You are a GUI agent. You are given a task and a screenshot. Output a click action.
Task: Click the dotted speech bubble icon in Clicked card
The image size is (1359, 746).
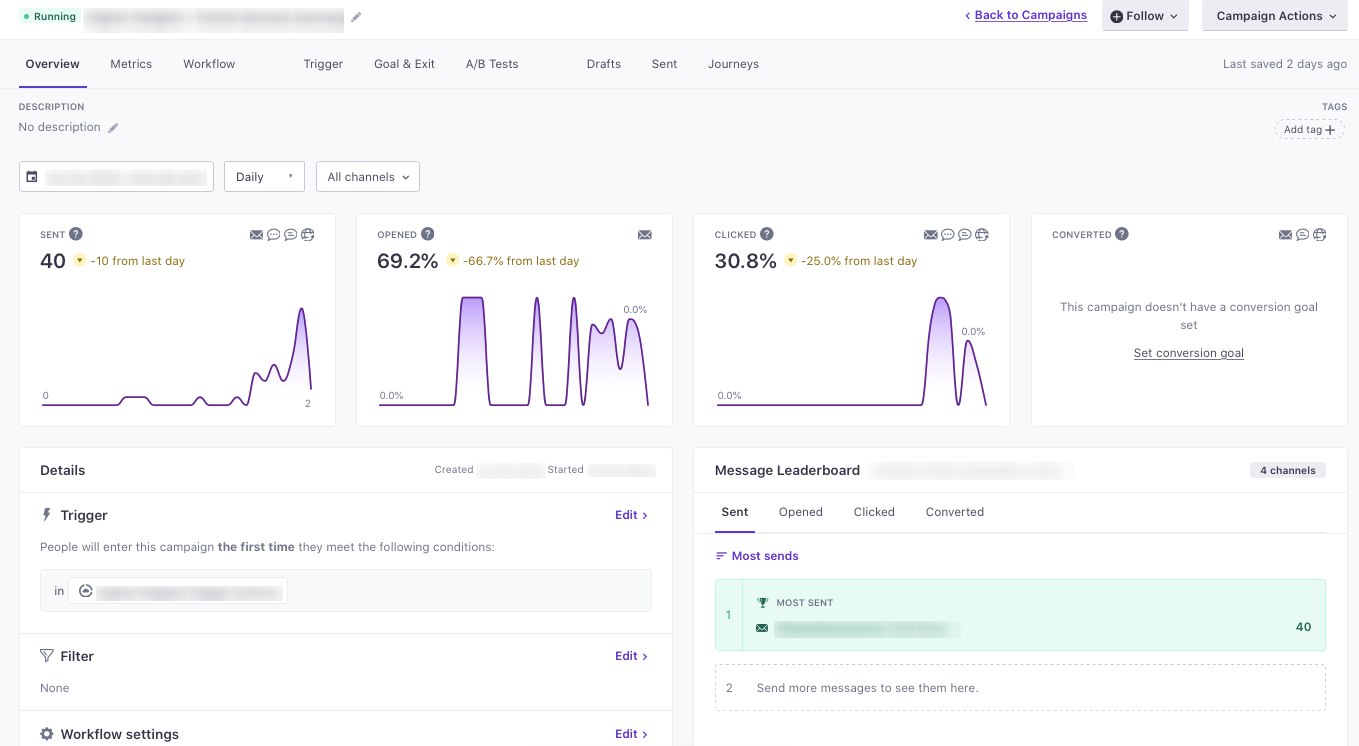[947, 235]
